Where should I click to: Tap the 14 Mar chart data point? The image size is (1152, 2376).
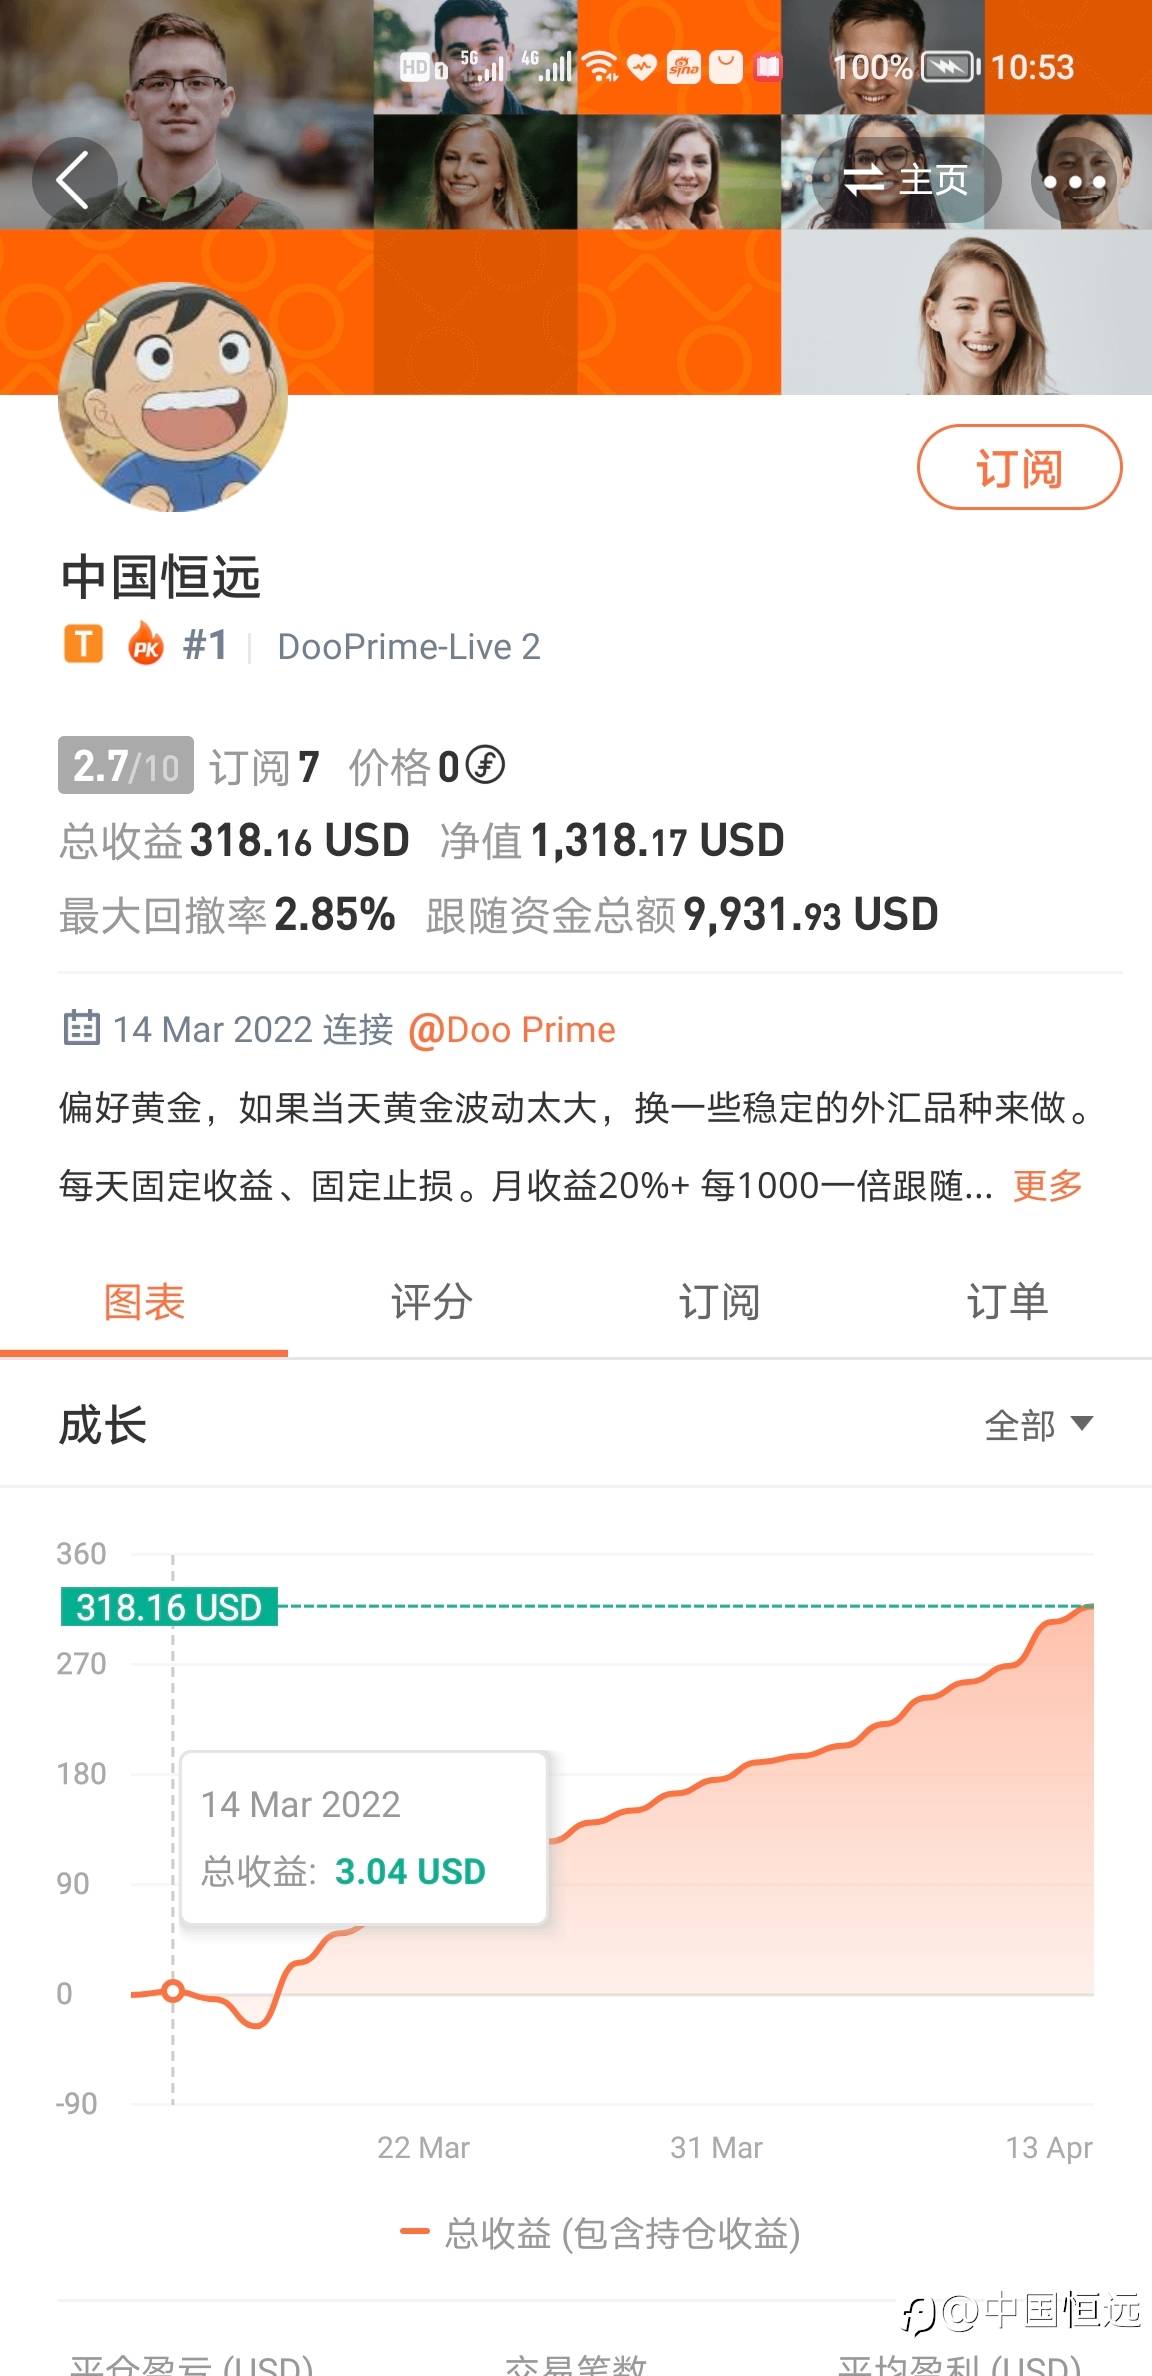tap(173, 1991)
